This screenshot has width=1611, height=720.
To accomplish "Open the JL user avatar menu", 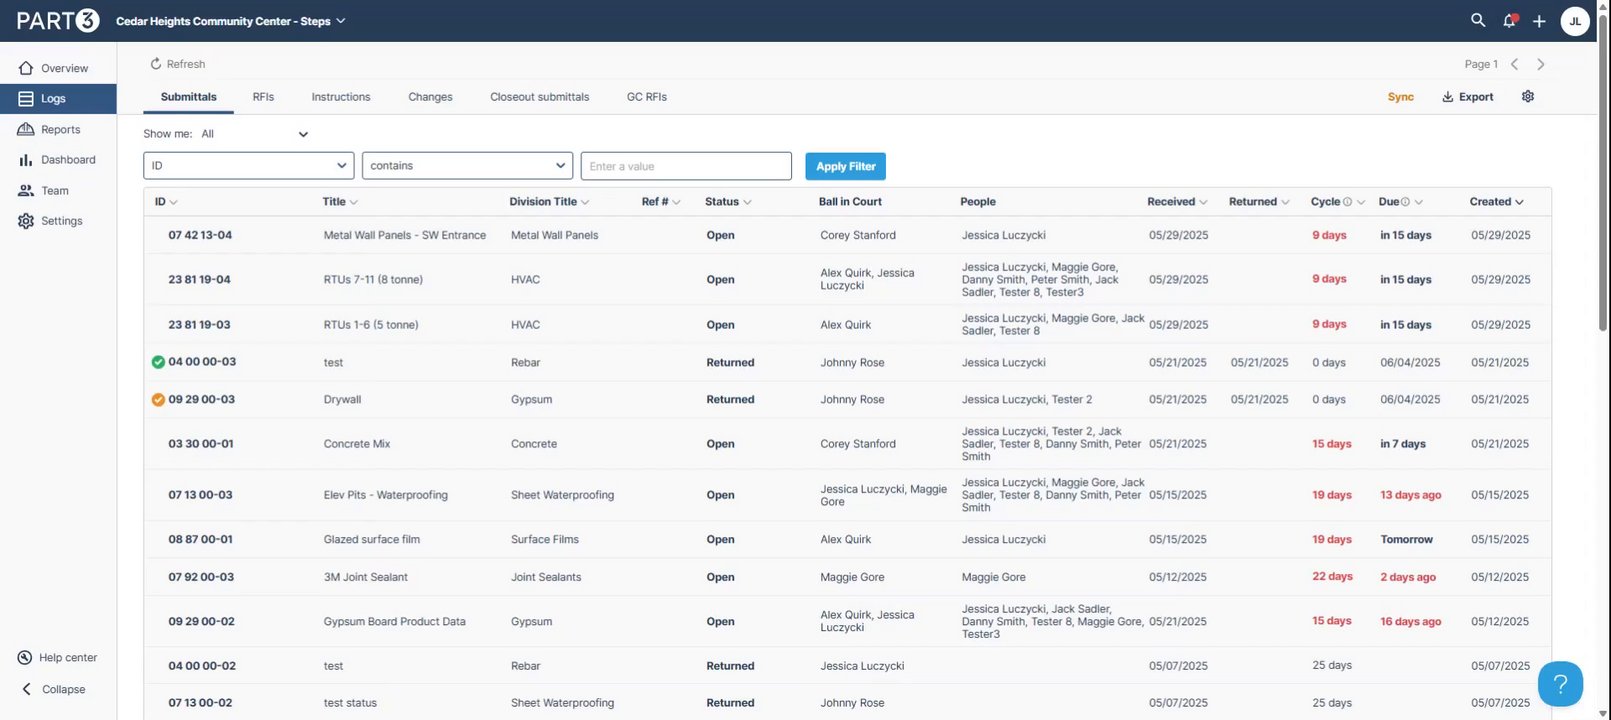I will pyautogui.click(x=1575, y=21).
